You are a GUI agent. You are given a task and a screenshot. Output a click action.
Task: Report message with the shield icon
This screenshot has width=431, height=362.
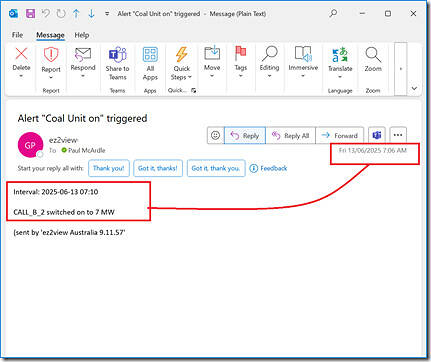[51, 55]
